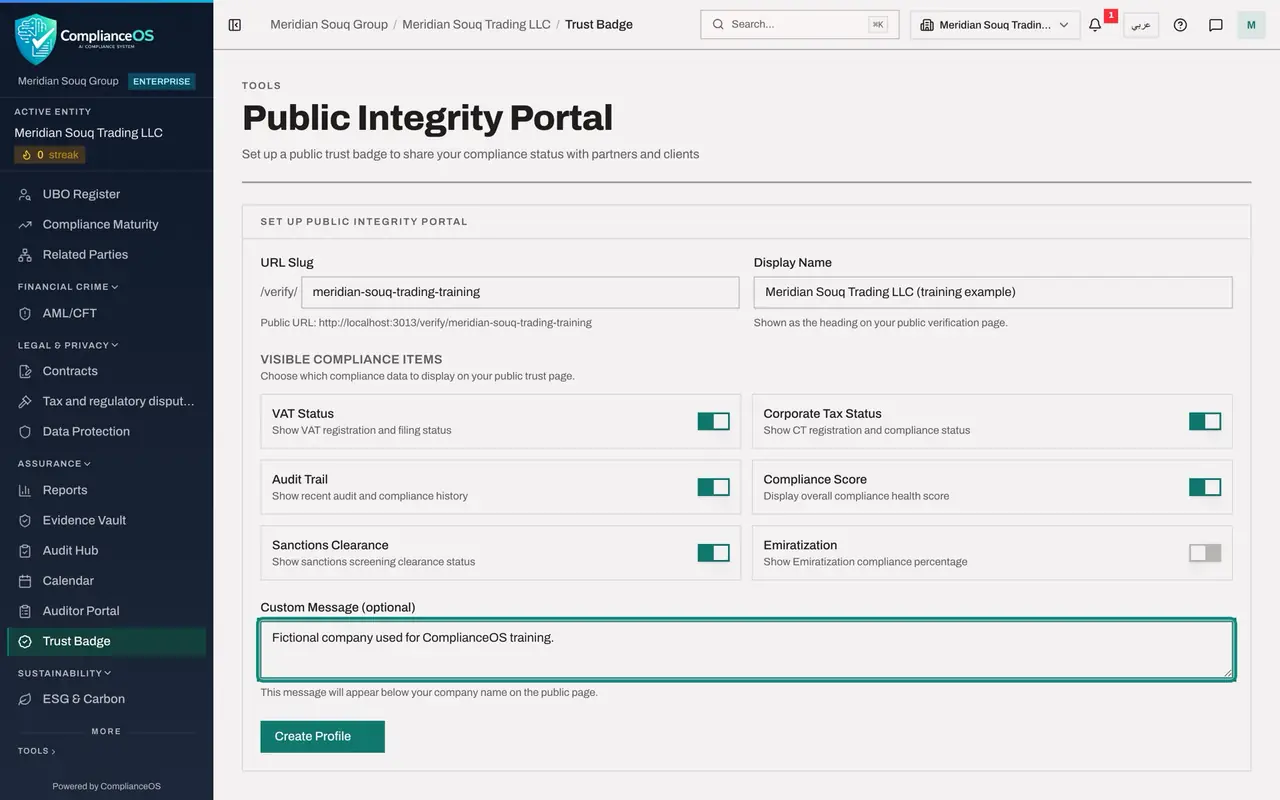Toggle the Audit Trail switch
The image size is (1280, 800).
pos(714,487)
